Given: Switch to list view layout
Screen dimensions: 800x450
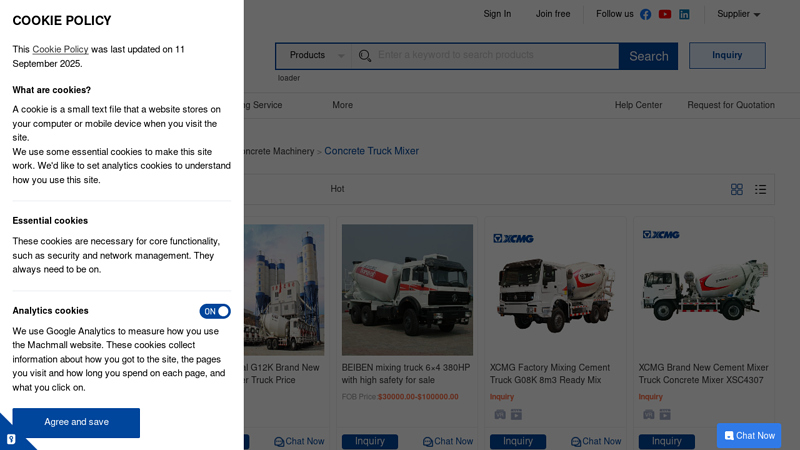Looking at the screenshot, I should pyautogui.click(x=761, y=189).
